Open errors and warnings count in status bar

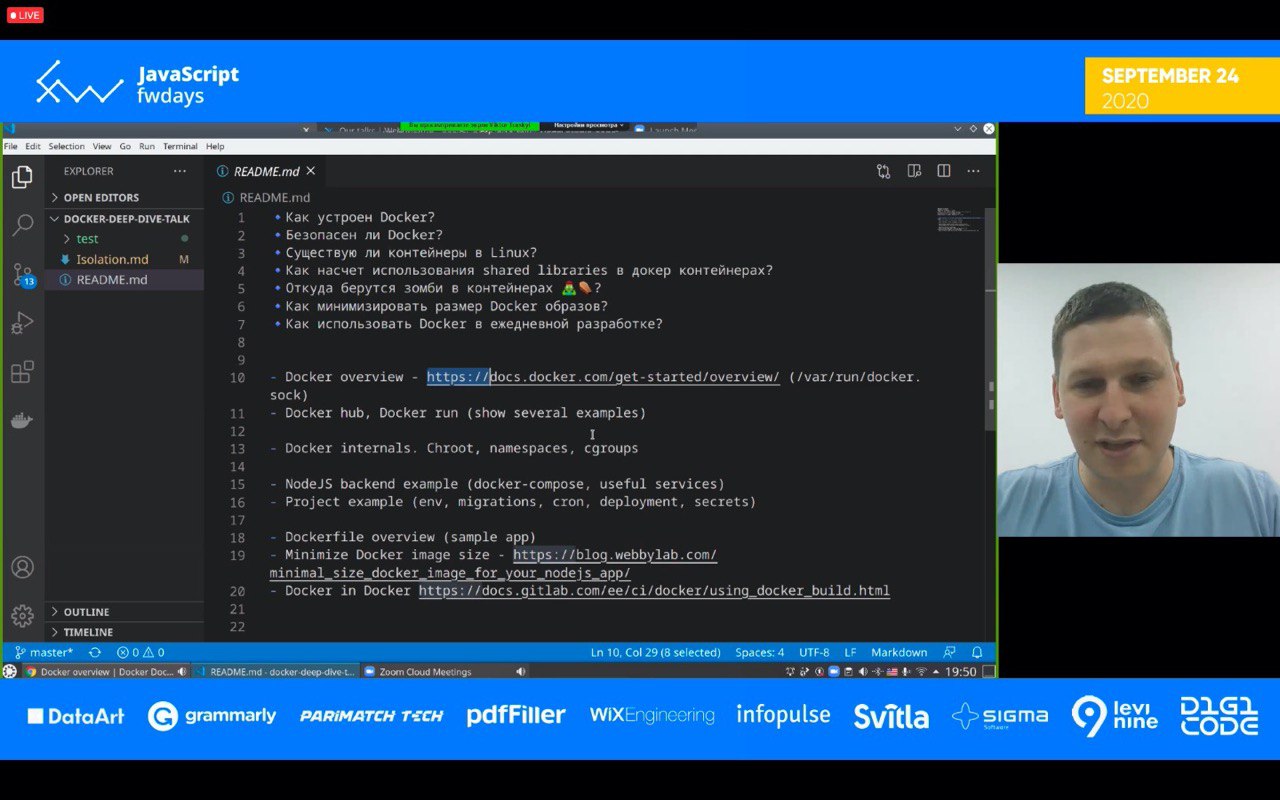(x=141, y=652)
